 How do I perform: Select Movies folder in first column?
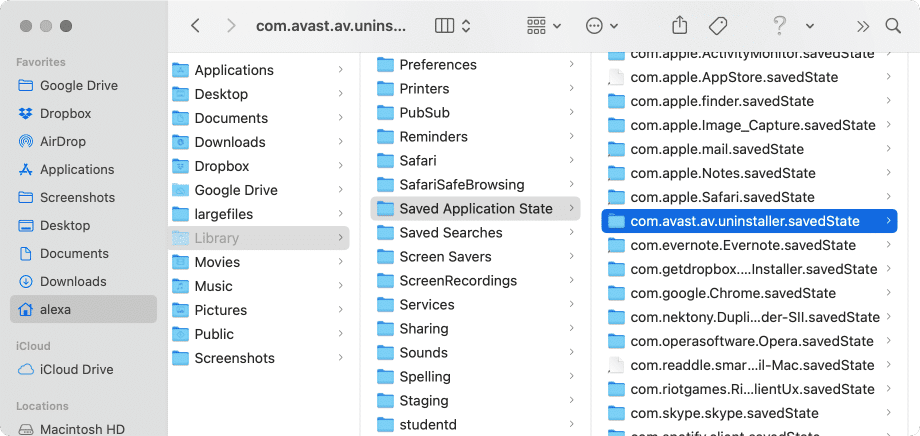(x=259, y=262)
